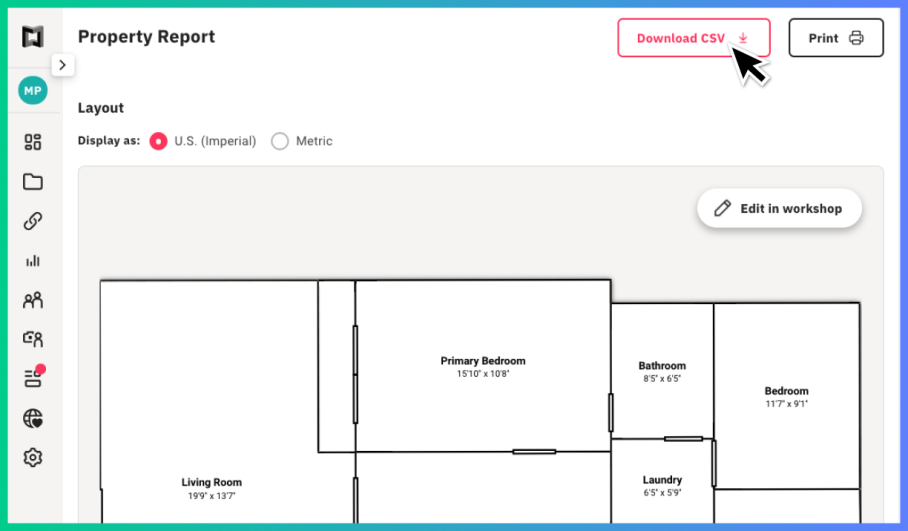The width and height of the screenshot is (908, 531).
Task: Click the Matterport logo icon
Action: pyautogui.click(x=33, y=37)
